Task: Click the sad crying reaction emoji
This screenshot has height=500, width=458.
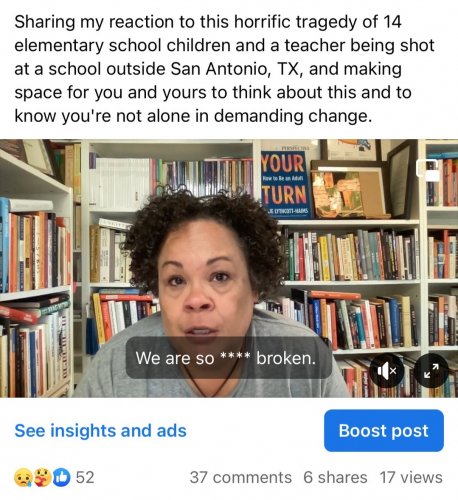Action: point(23,477)
